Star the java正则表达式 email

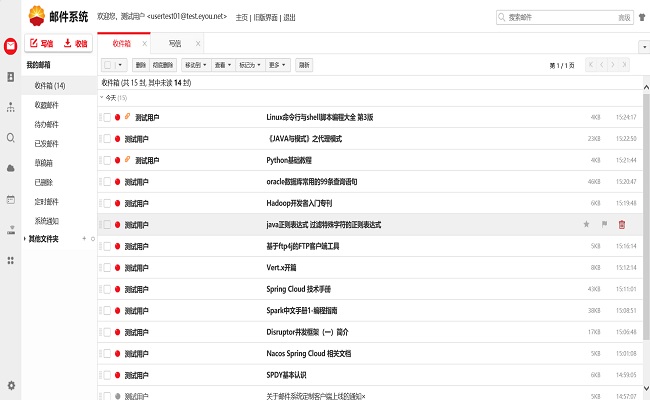click(586, 225)
